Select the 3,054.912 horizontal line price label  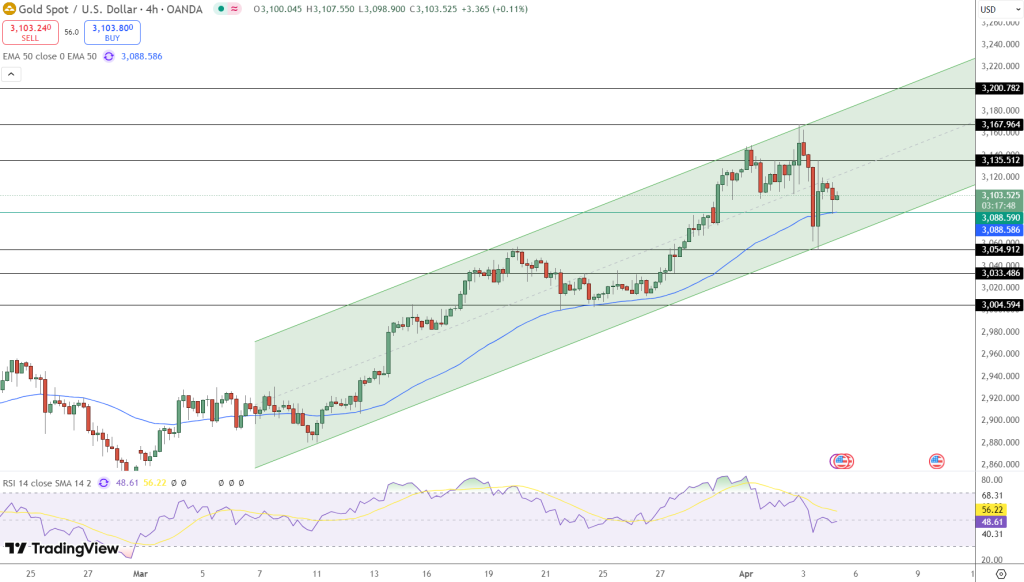(x=999, y=250)
